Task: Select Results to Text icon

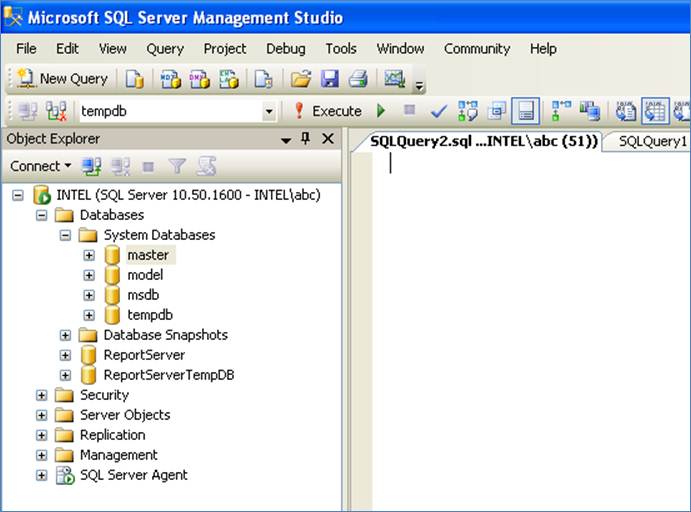Action: 626,111
